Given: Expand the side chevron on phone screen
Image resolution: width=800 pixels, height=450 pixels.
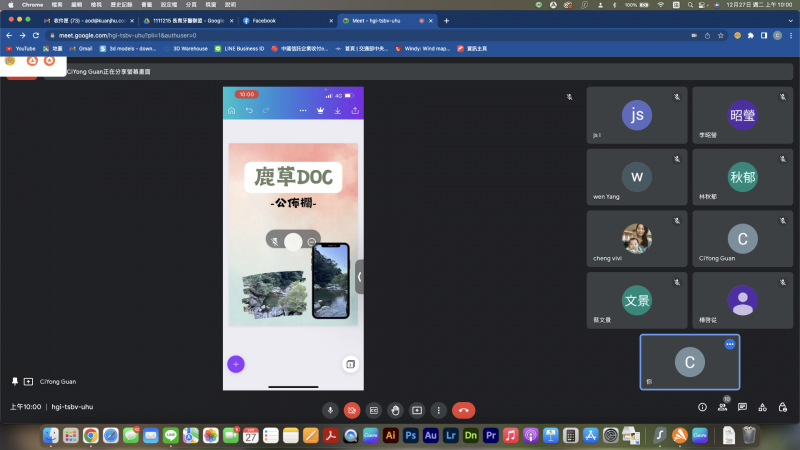Looking at the screenshot, I should [359, 277].
